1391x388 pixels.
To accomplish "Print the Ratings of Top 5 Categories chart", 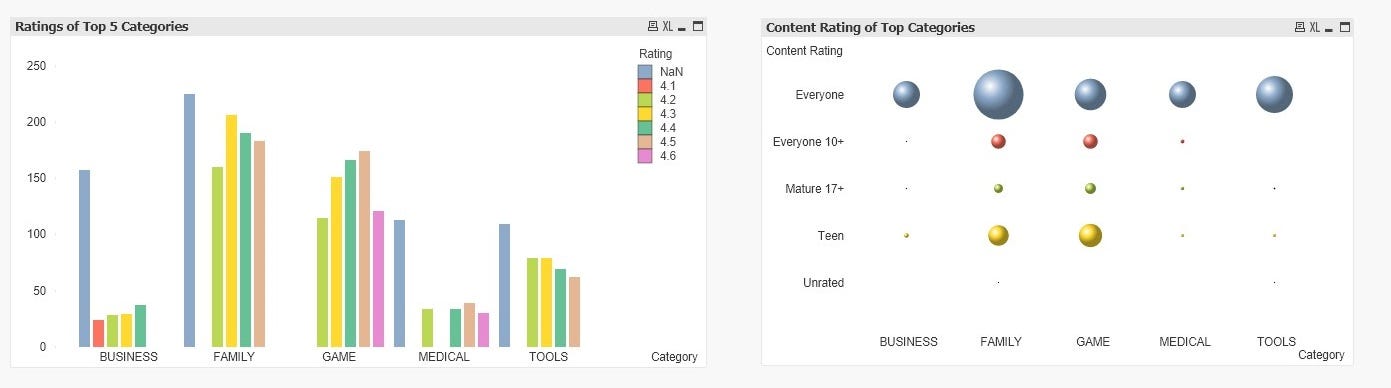I will tap(653, 27).
